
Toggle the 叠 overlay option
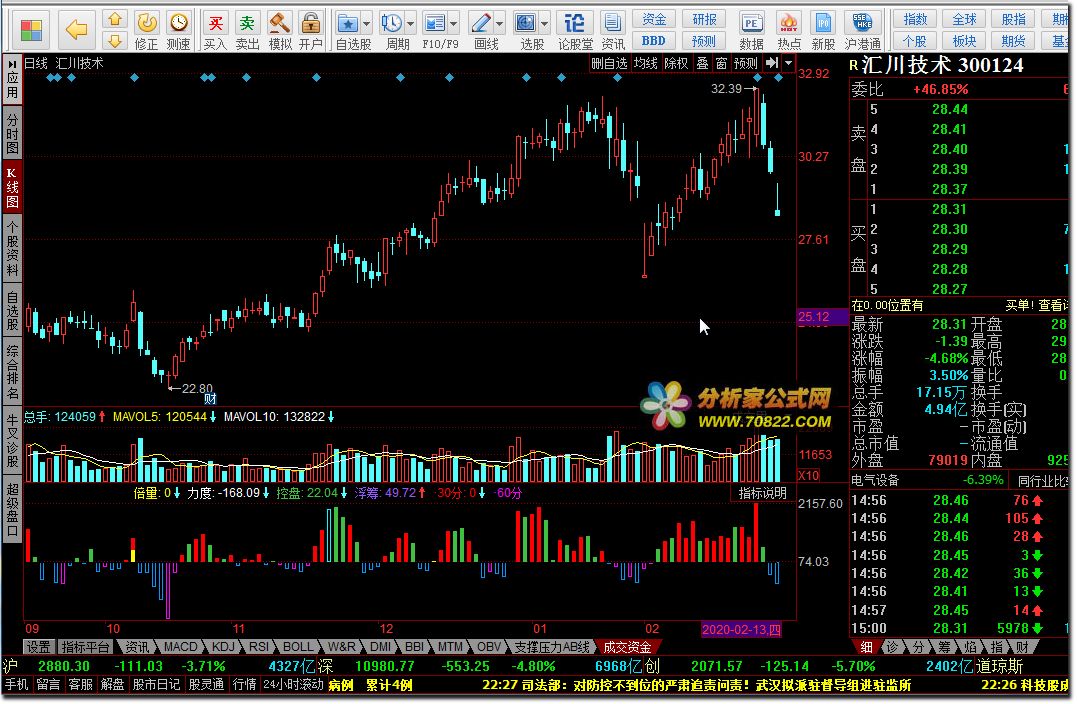[702, 63]
